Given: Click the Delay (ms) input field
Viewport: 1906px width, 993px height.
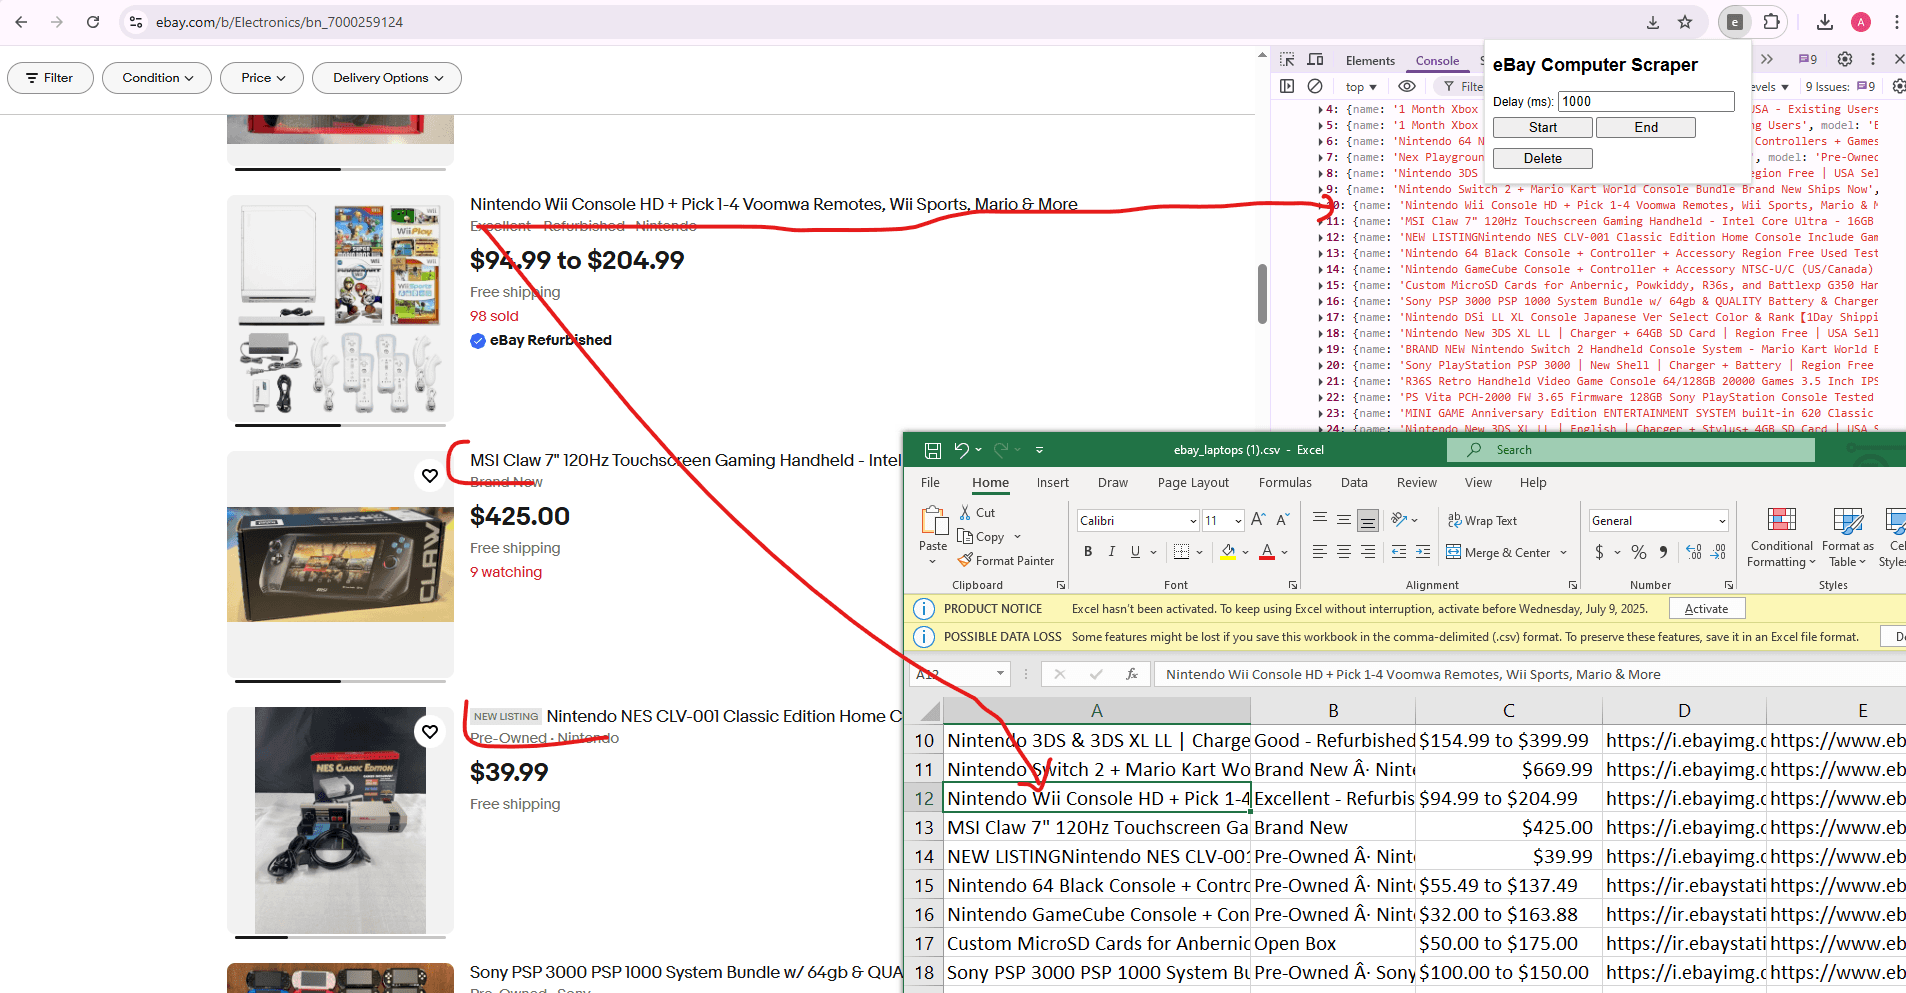Looking at the screenshot, I should point(1646,101).
